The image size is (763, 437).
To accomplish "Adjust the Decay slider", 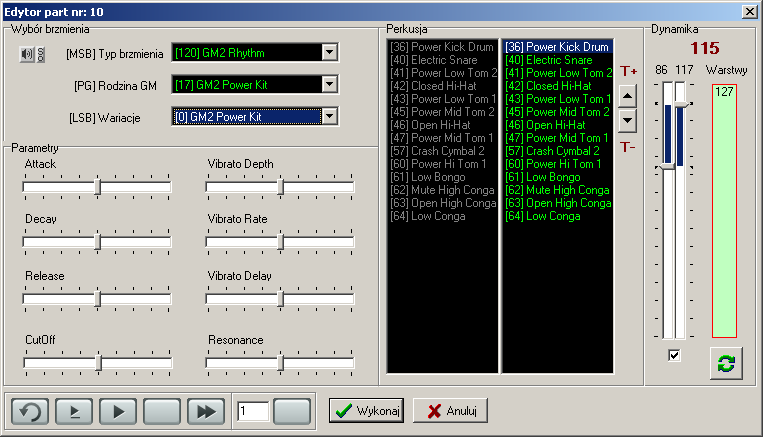I will (x=97, y=242).
